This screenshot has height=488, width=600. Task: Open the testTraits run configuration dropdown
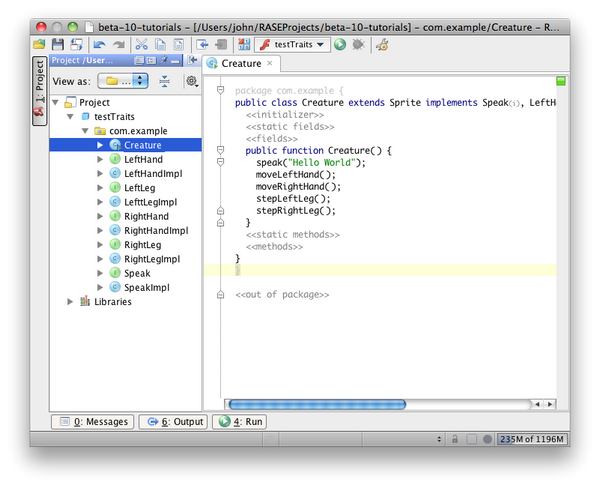coord(292,45)
